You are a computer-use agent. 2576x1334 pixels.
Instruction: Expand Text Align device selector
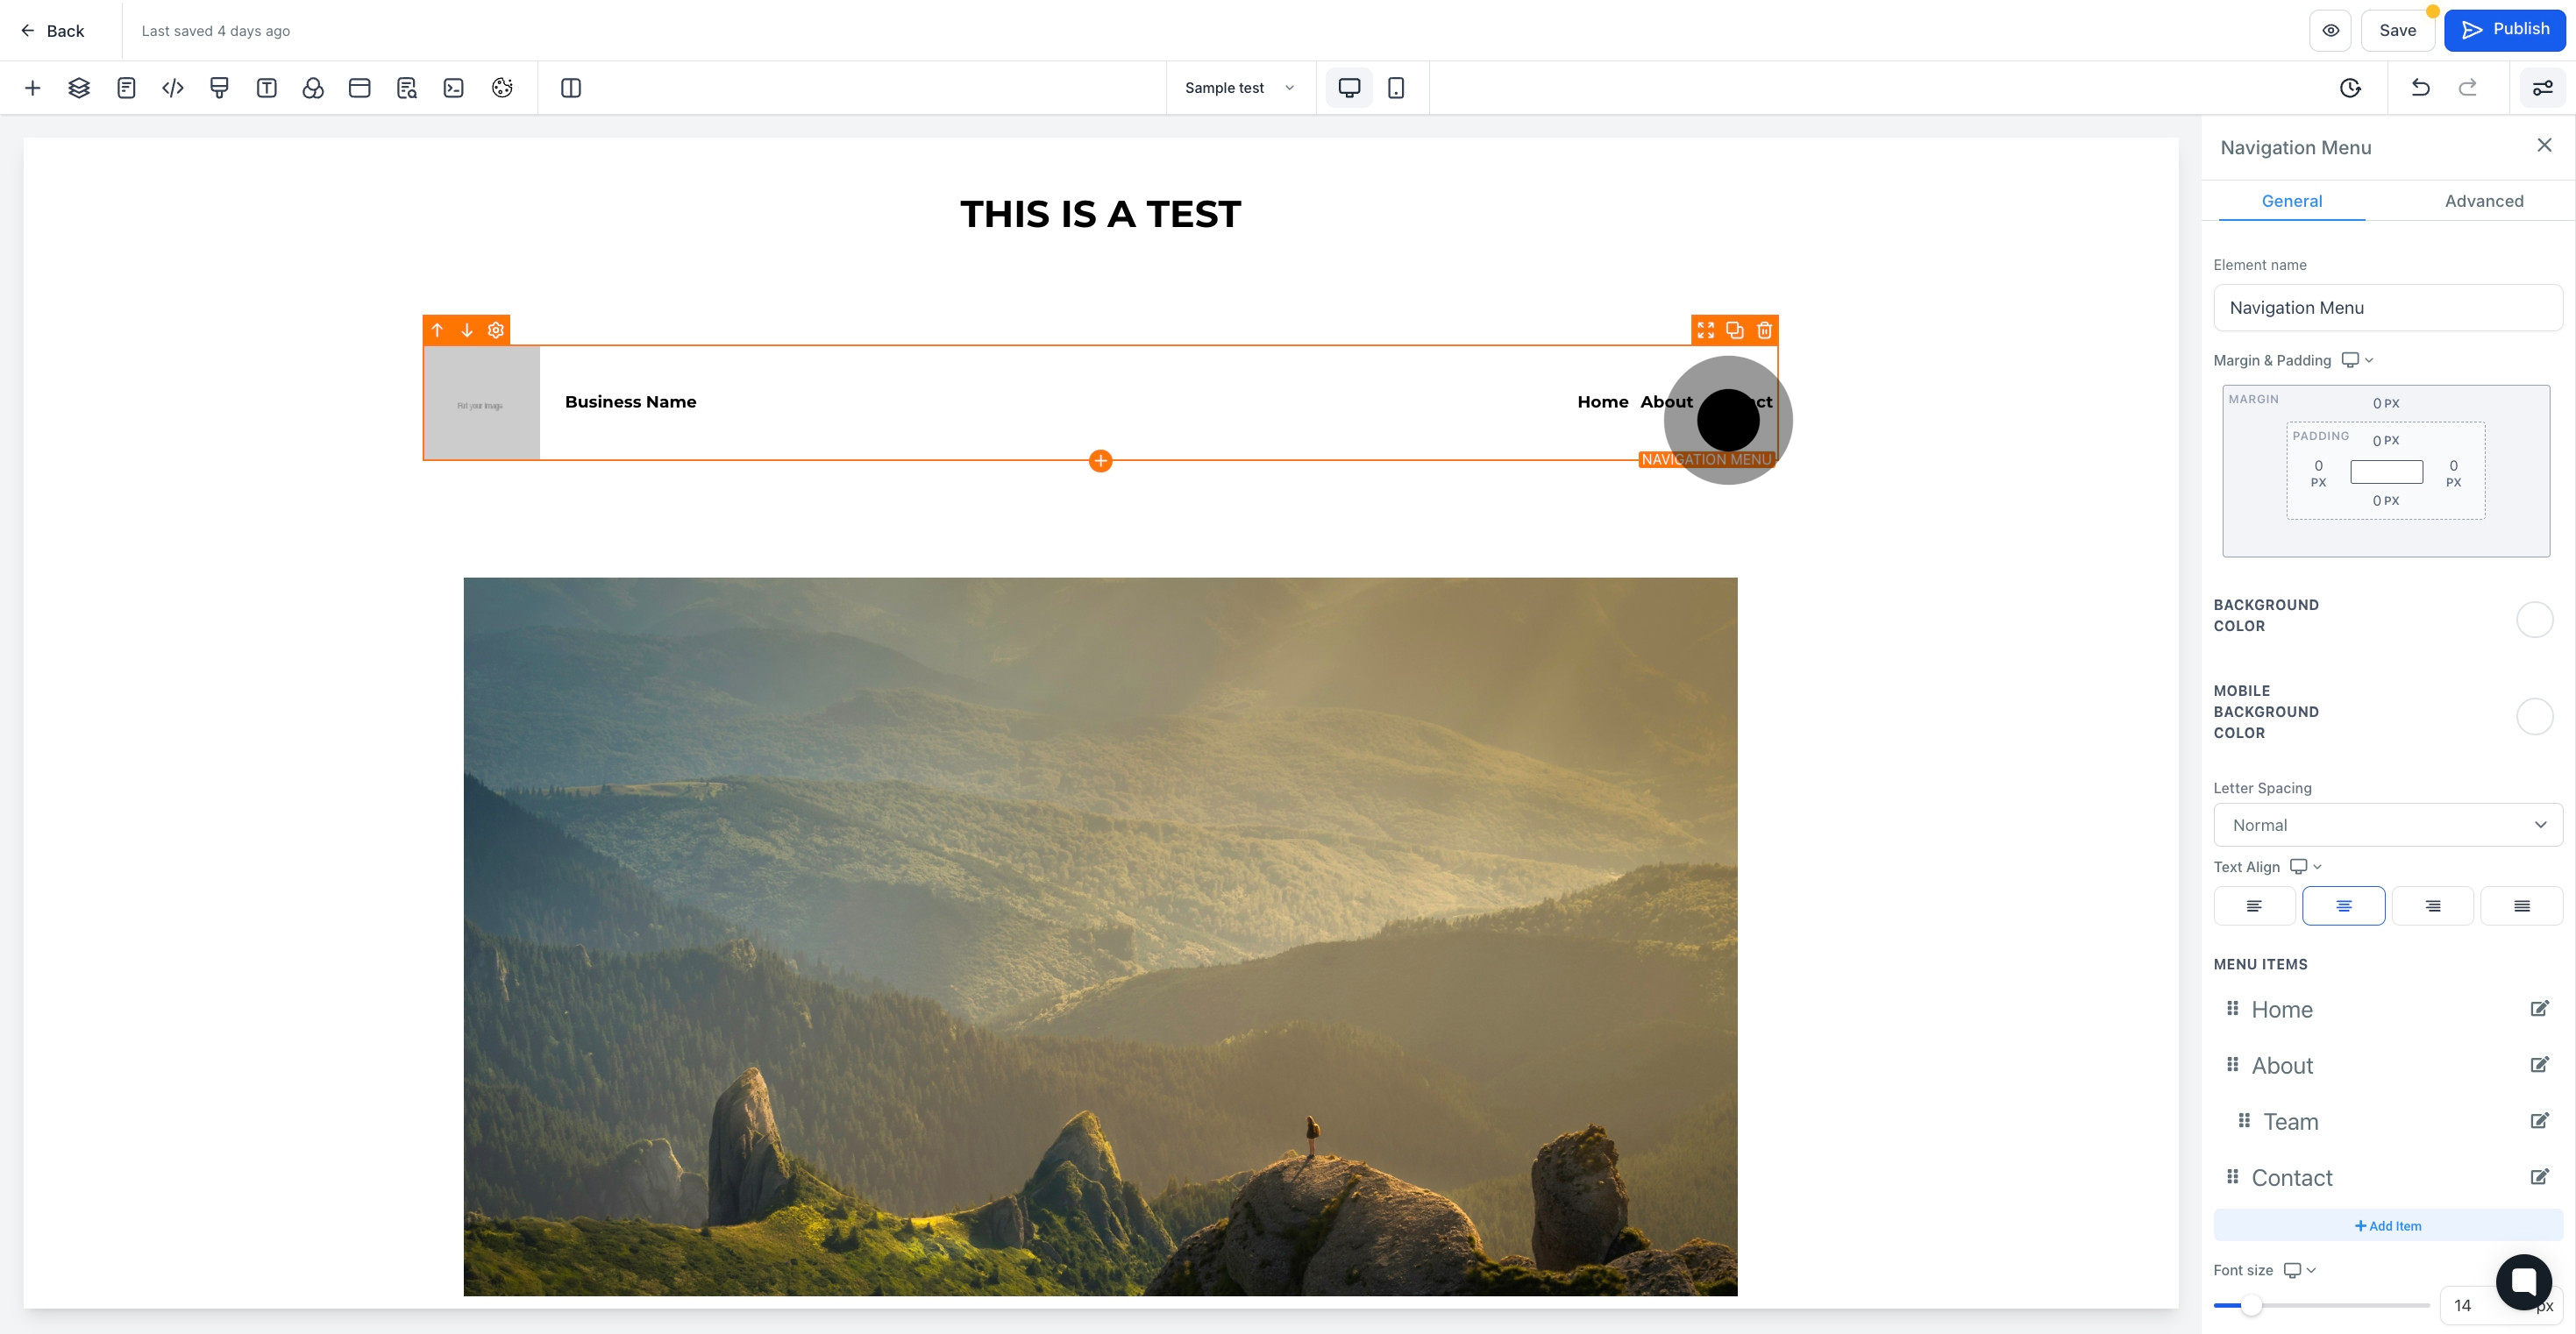click(x=2305, y=867)
